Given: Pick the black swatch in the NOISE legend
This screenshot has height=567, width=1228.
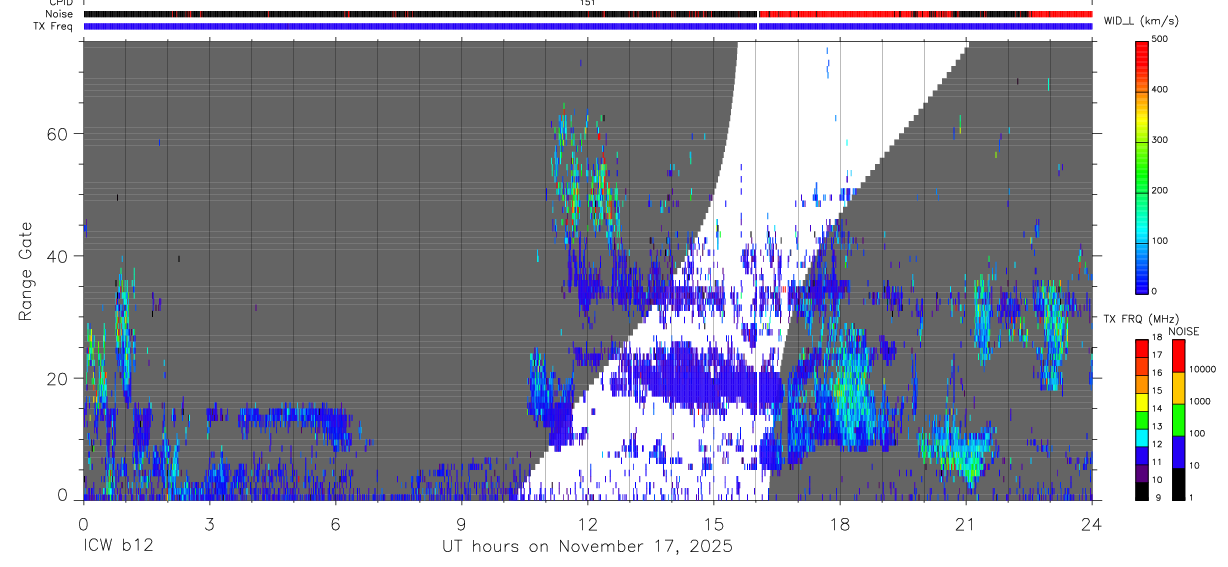Looking at the screenshot, I should [1178, 484].
